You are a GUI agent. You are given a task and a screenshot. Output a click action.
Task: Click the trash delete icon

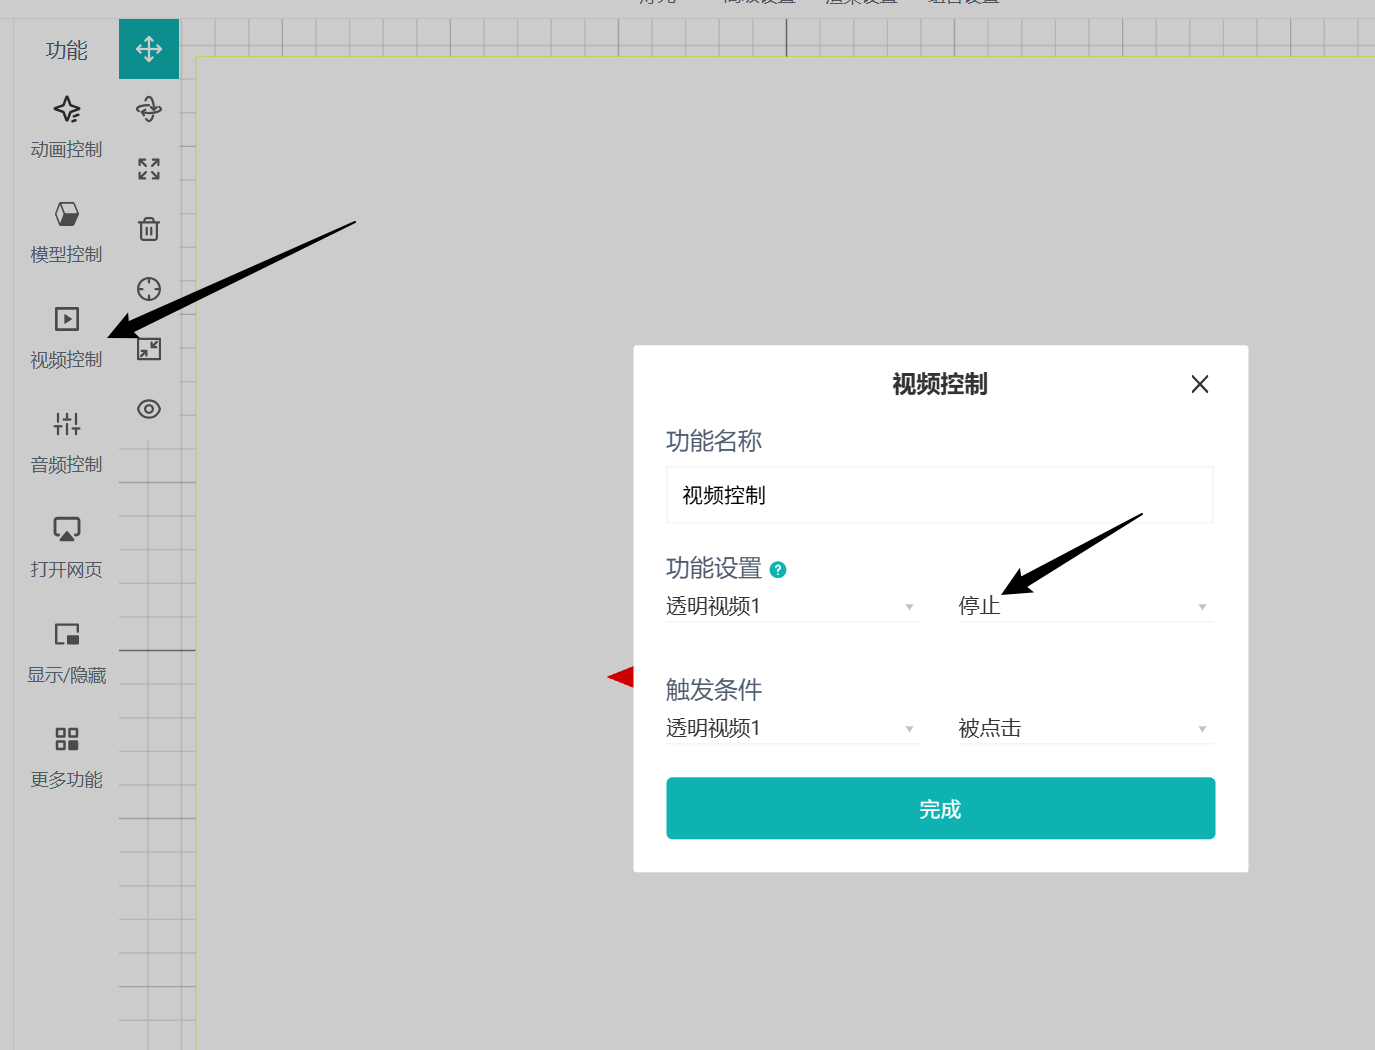pos(149,229)
